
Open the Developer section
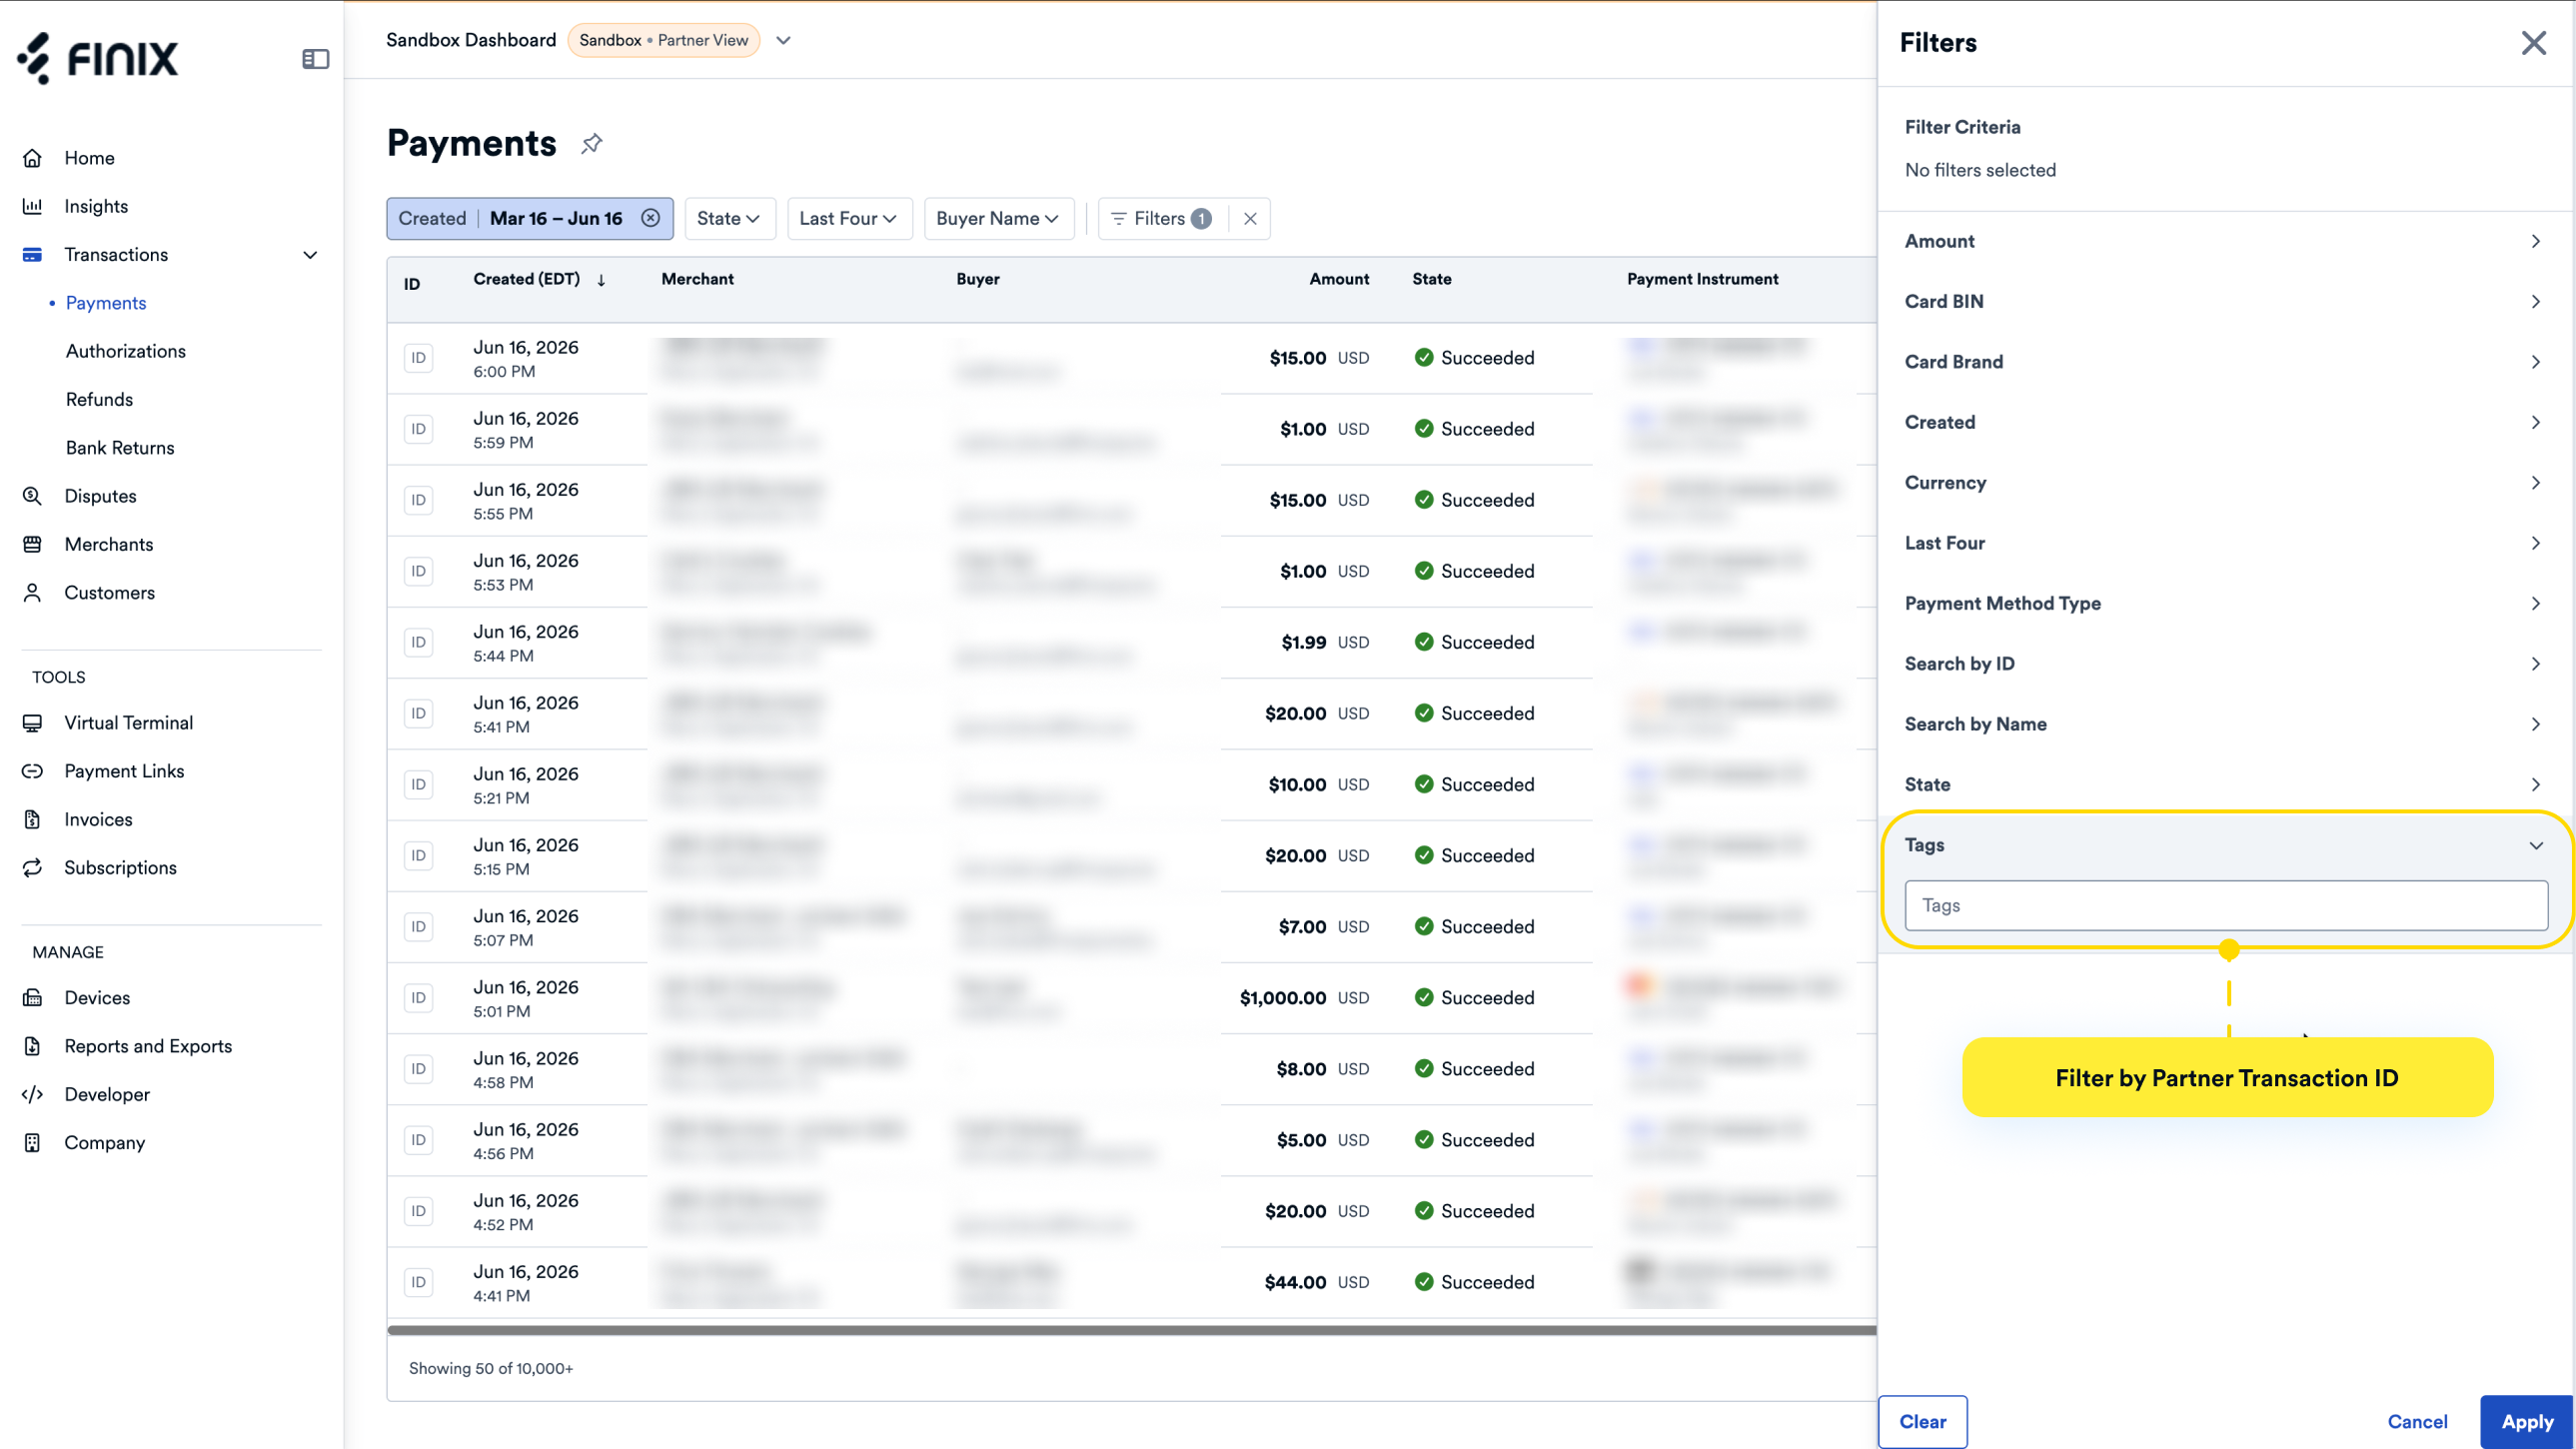click(x=107, y=1094)
